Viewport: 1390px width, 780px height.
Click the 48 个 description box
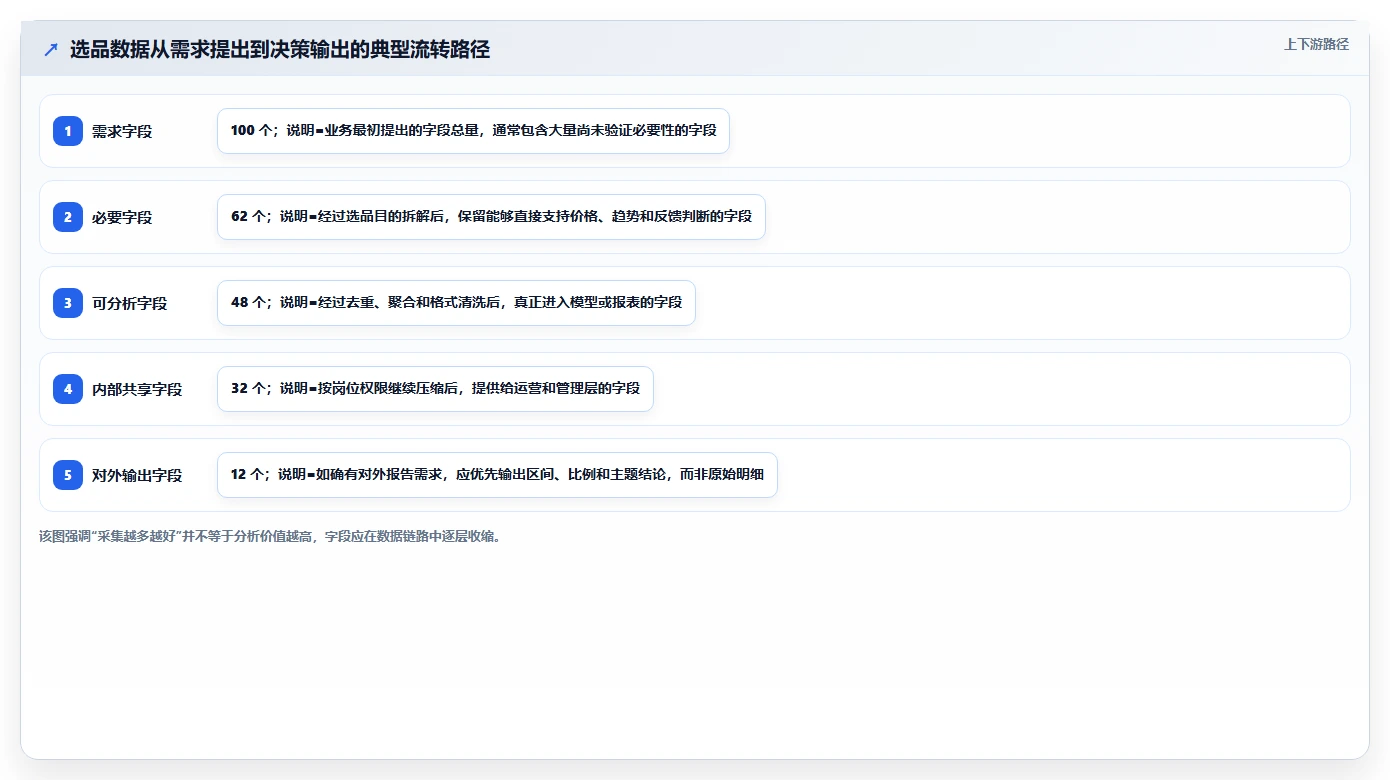point(456,303)
